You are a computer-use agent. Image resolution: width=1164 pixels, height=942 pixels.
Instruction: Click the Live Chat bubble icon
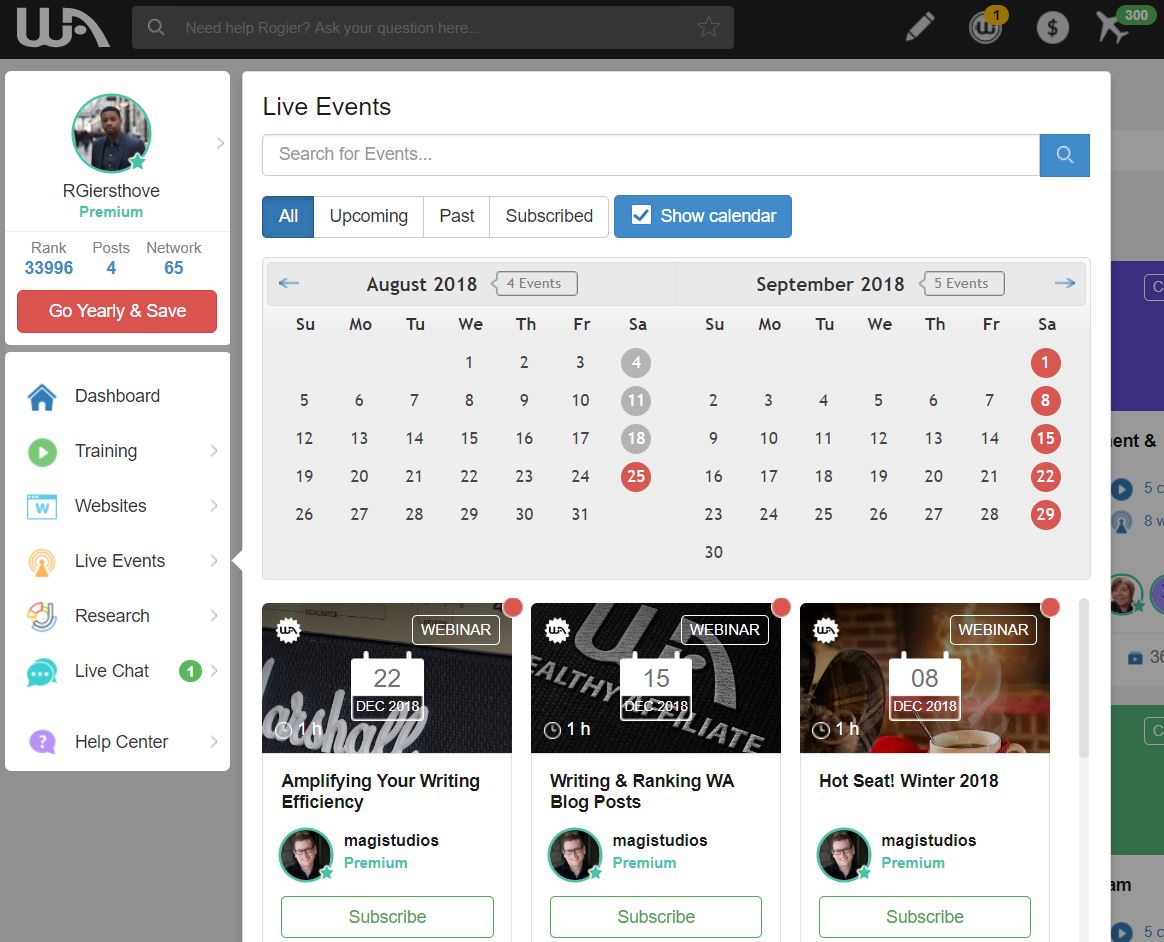(x=42, y=672)
